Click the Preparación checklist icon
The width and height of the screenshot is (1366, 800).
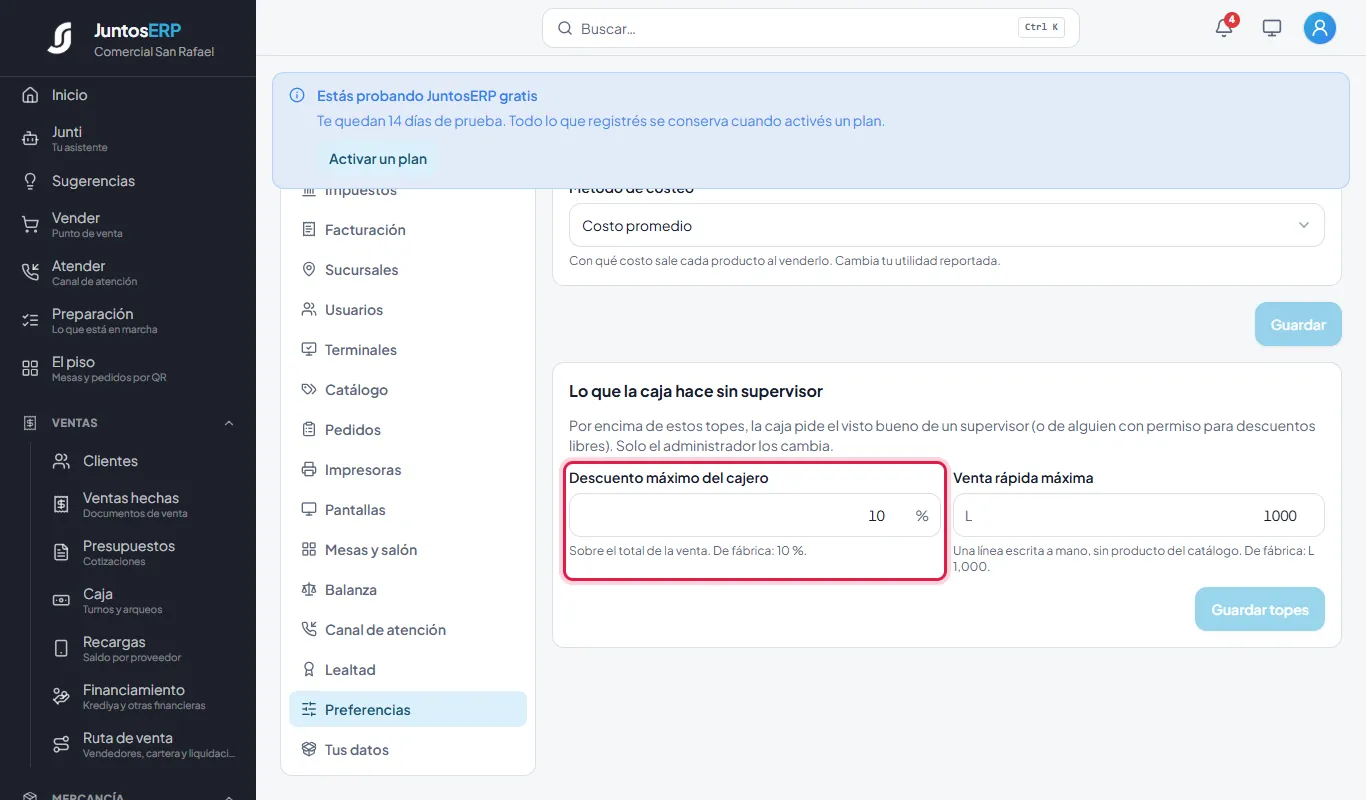(30, 320)
